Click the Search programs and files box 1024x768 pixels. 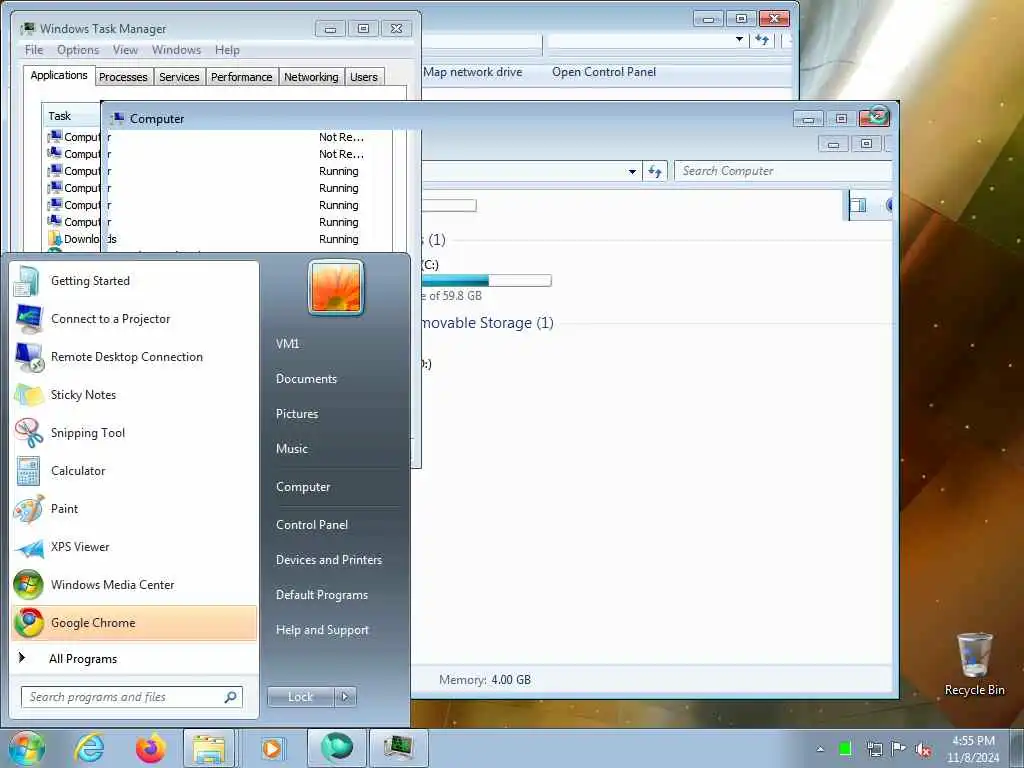(x=131, y=697)
